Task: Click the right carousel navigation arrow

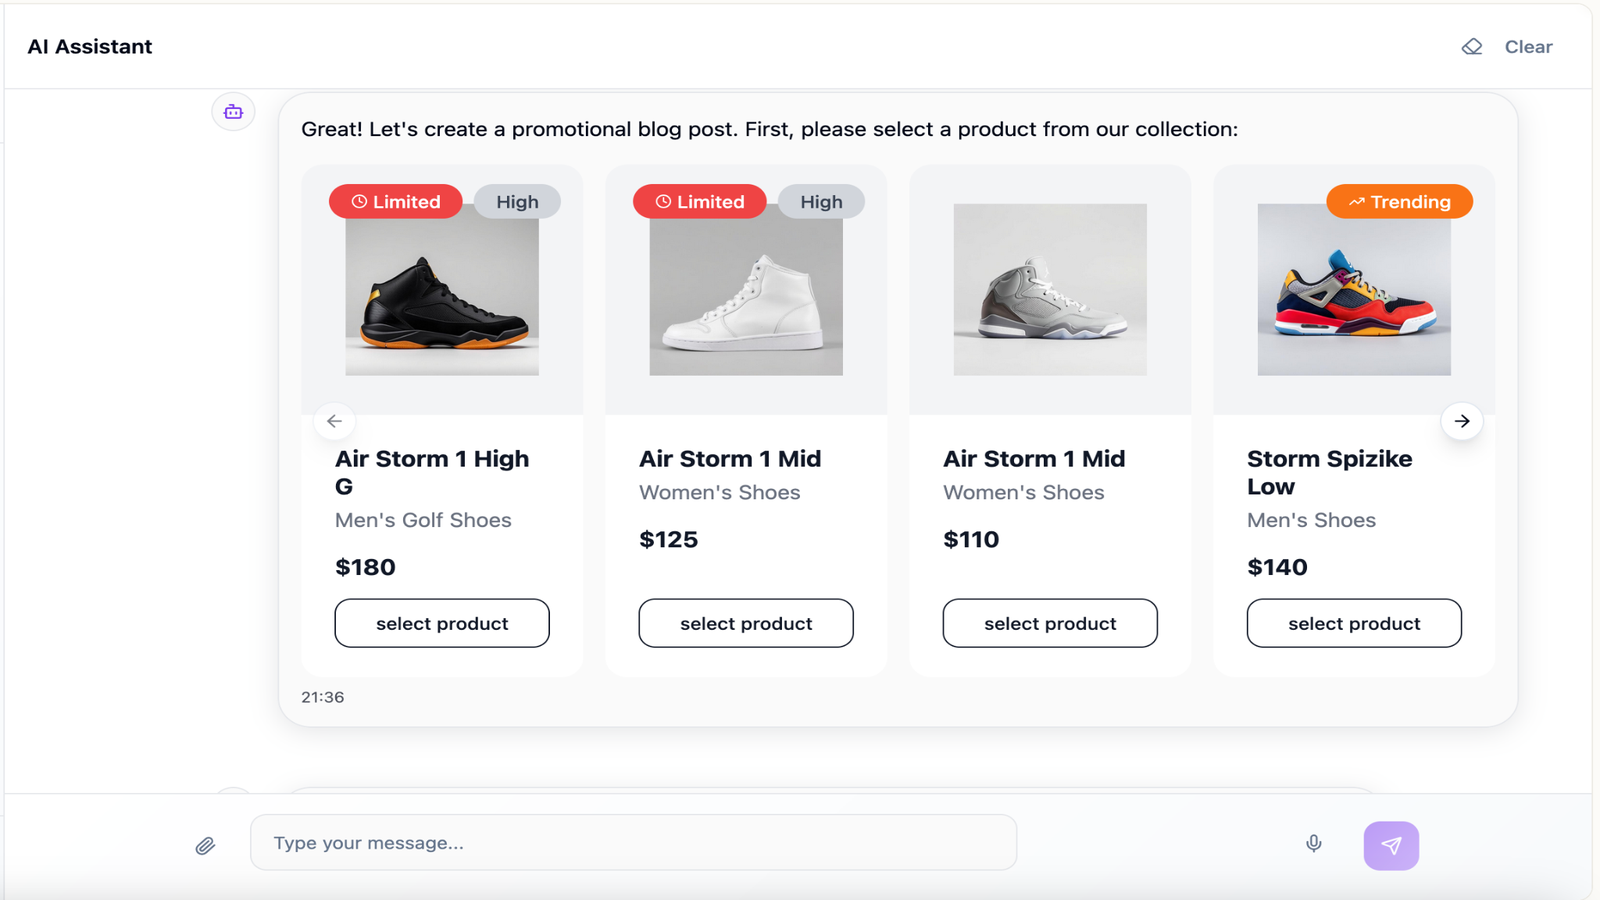Action: coord(1462,421)
